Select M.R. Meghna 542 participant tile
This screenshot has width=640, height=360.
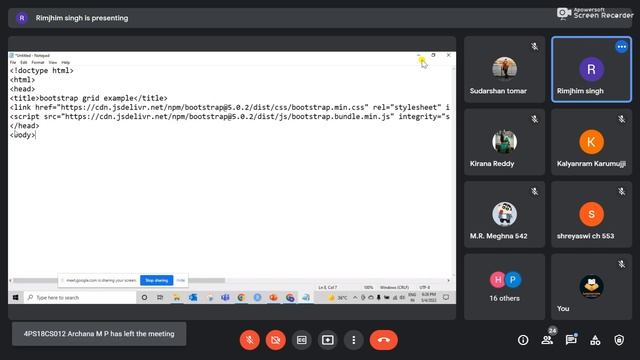(504, 214)
